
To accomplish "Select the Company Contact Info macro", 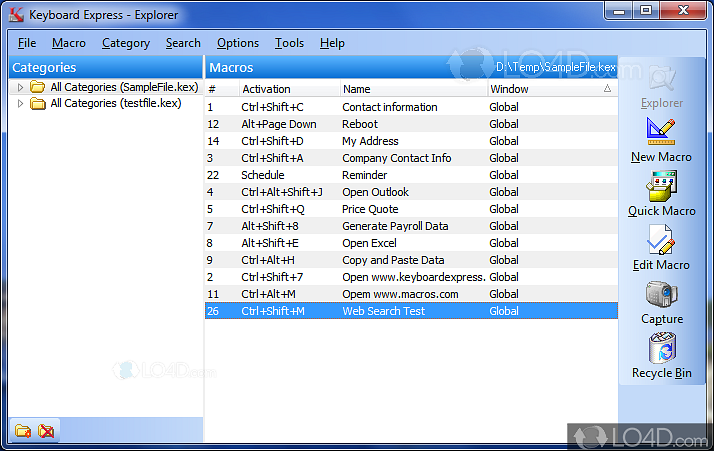I will (411, 158).
